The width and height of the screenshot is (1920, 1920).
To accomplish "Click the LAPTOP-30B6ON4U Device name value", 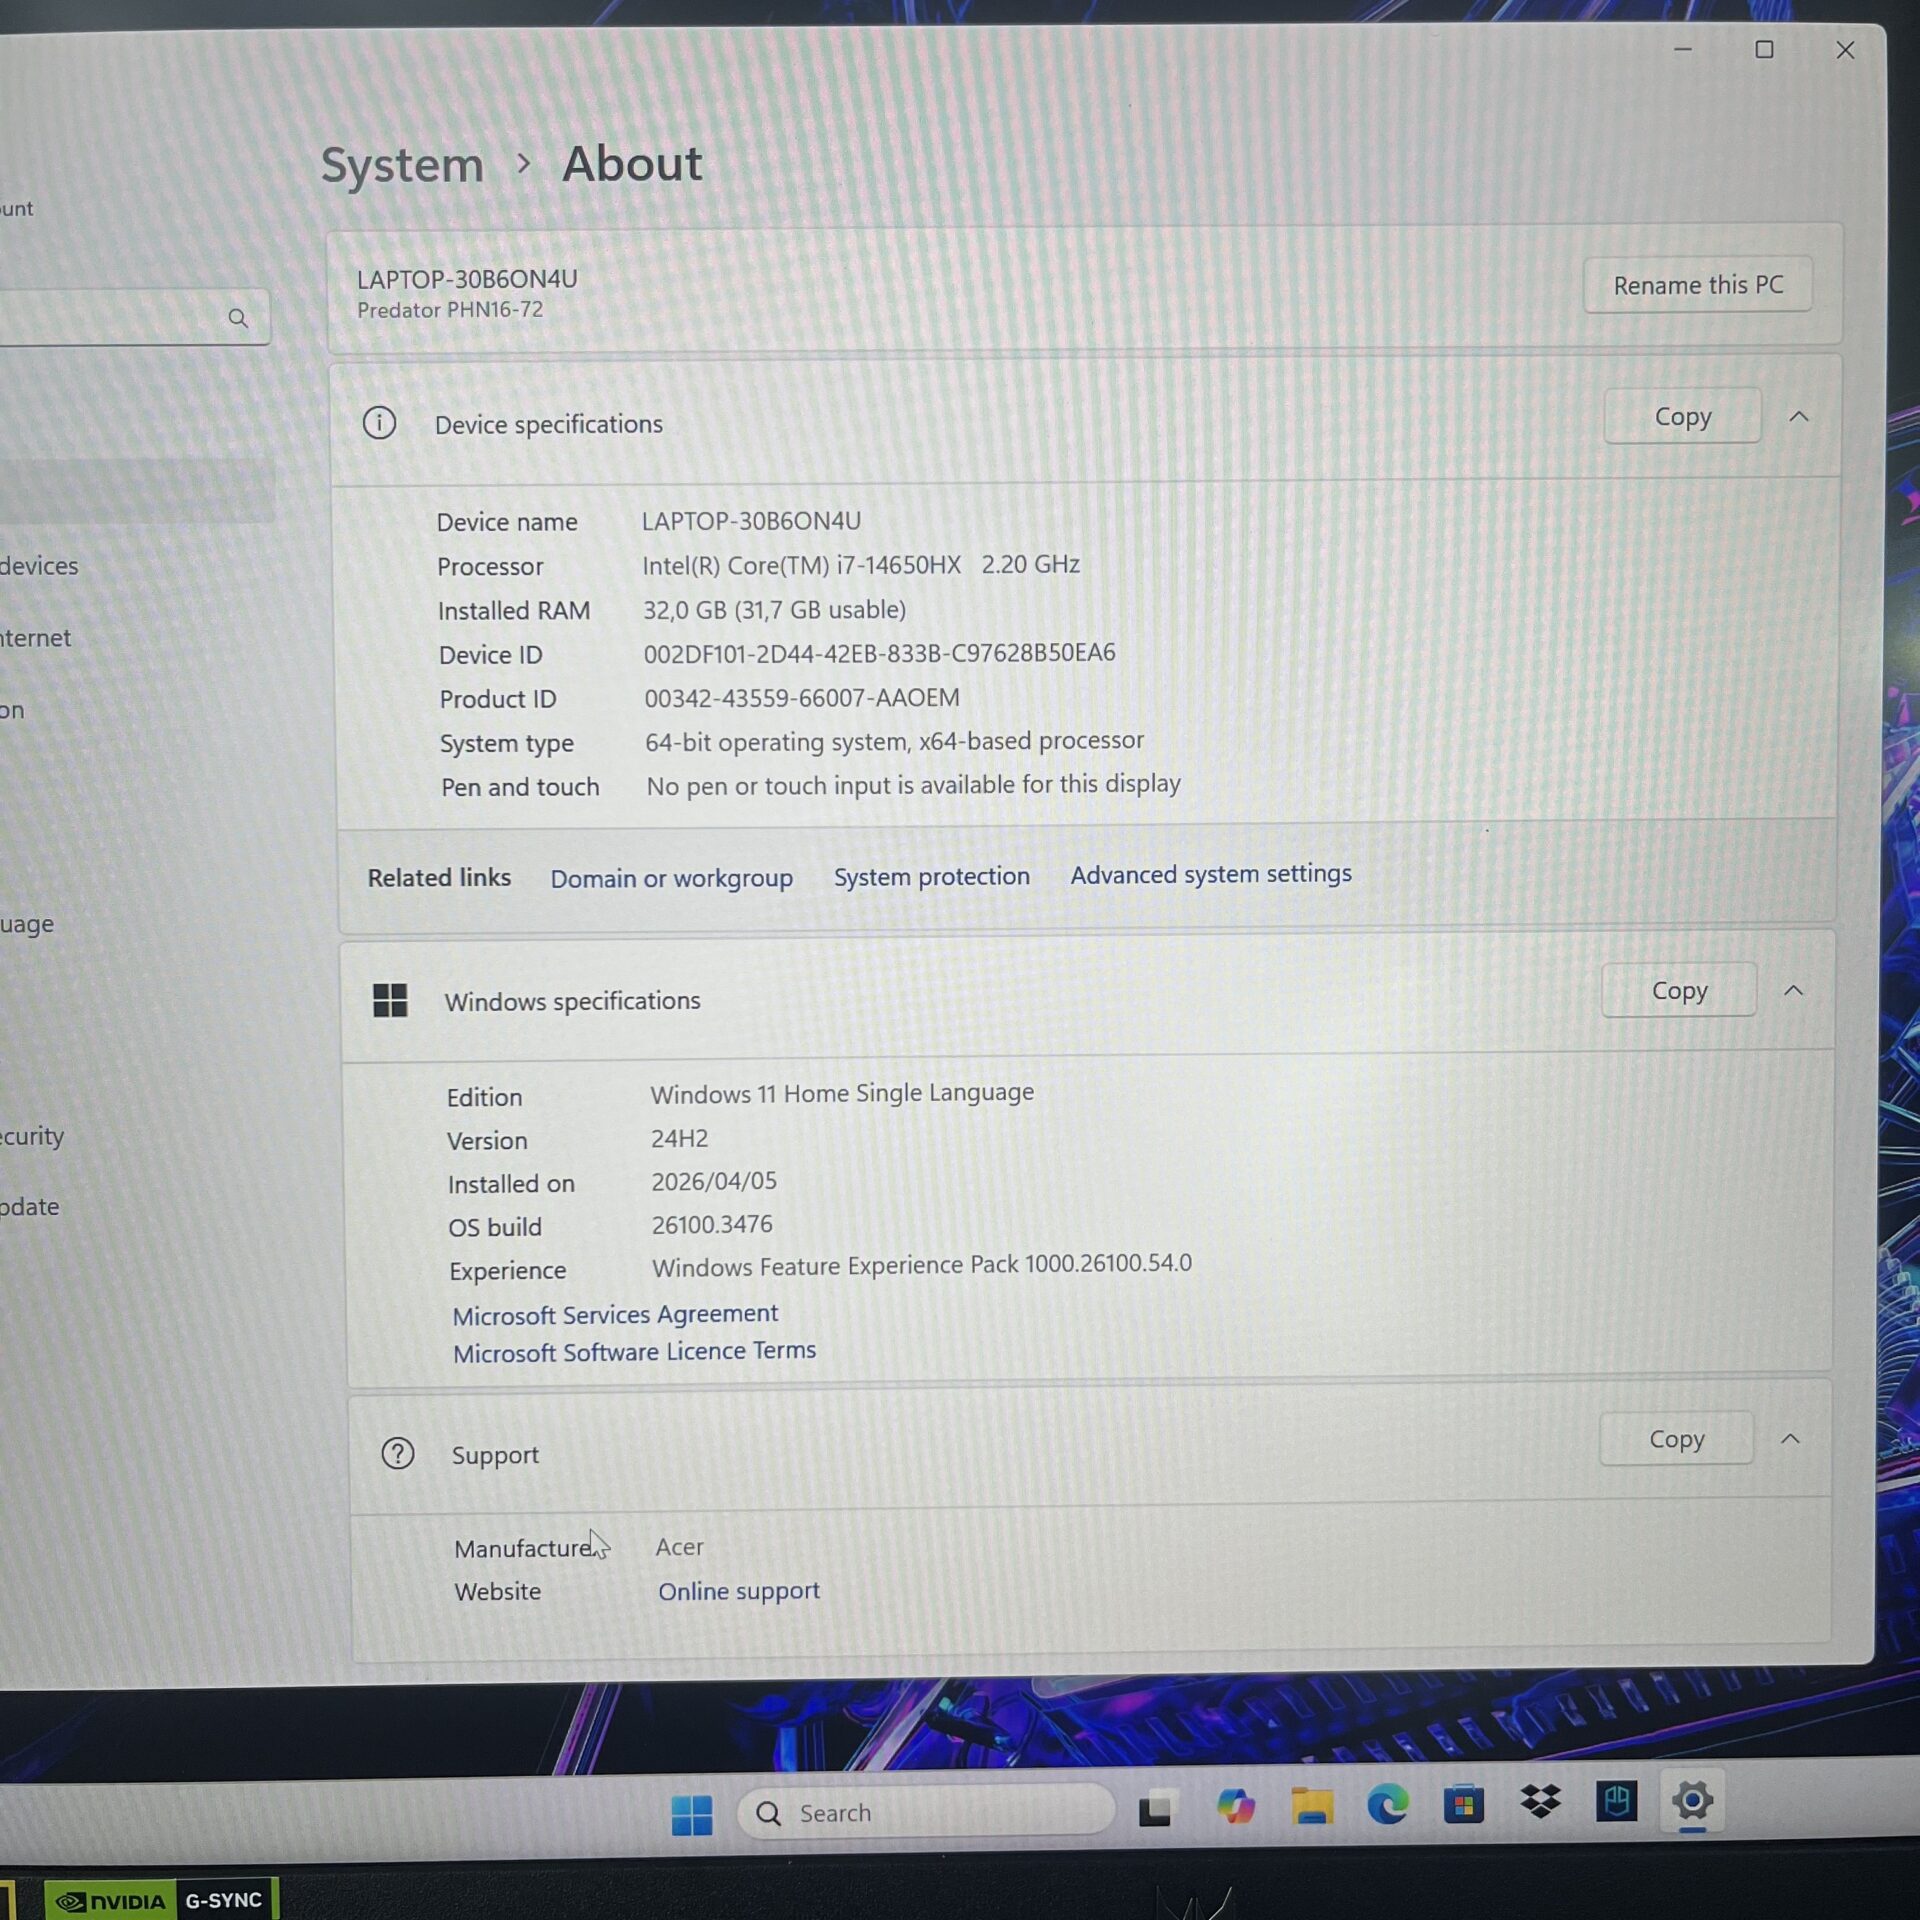I will [x=751, y=521].
